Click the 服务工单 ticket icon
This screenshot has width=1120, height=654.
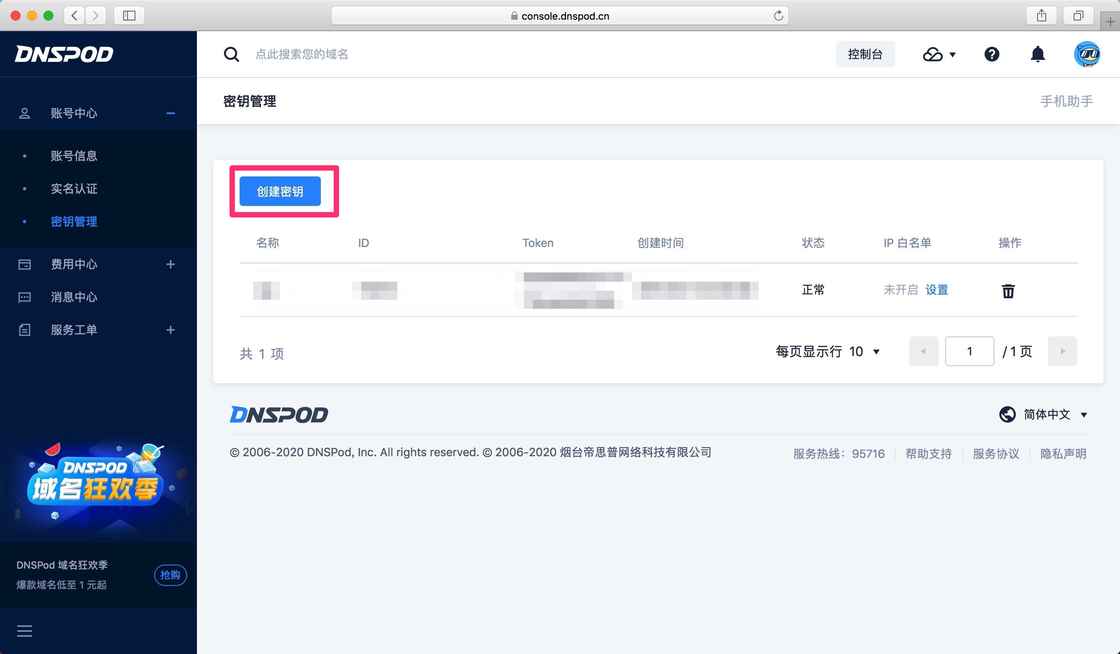[24, 330]
